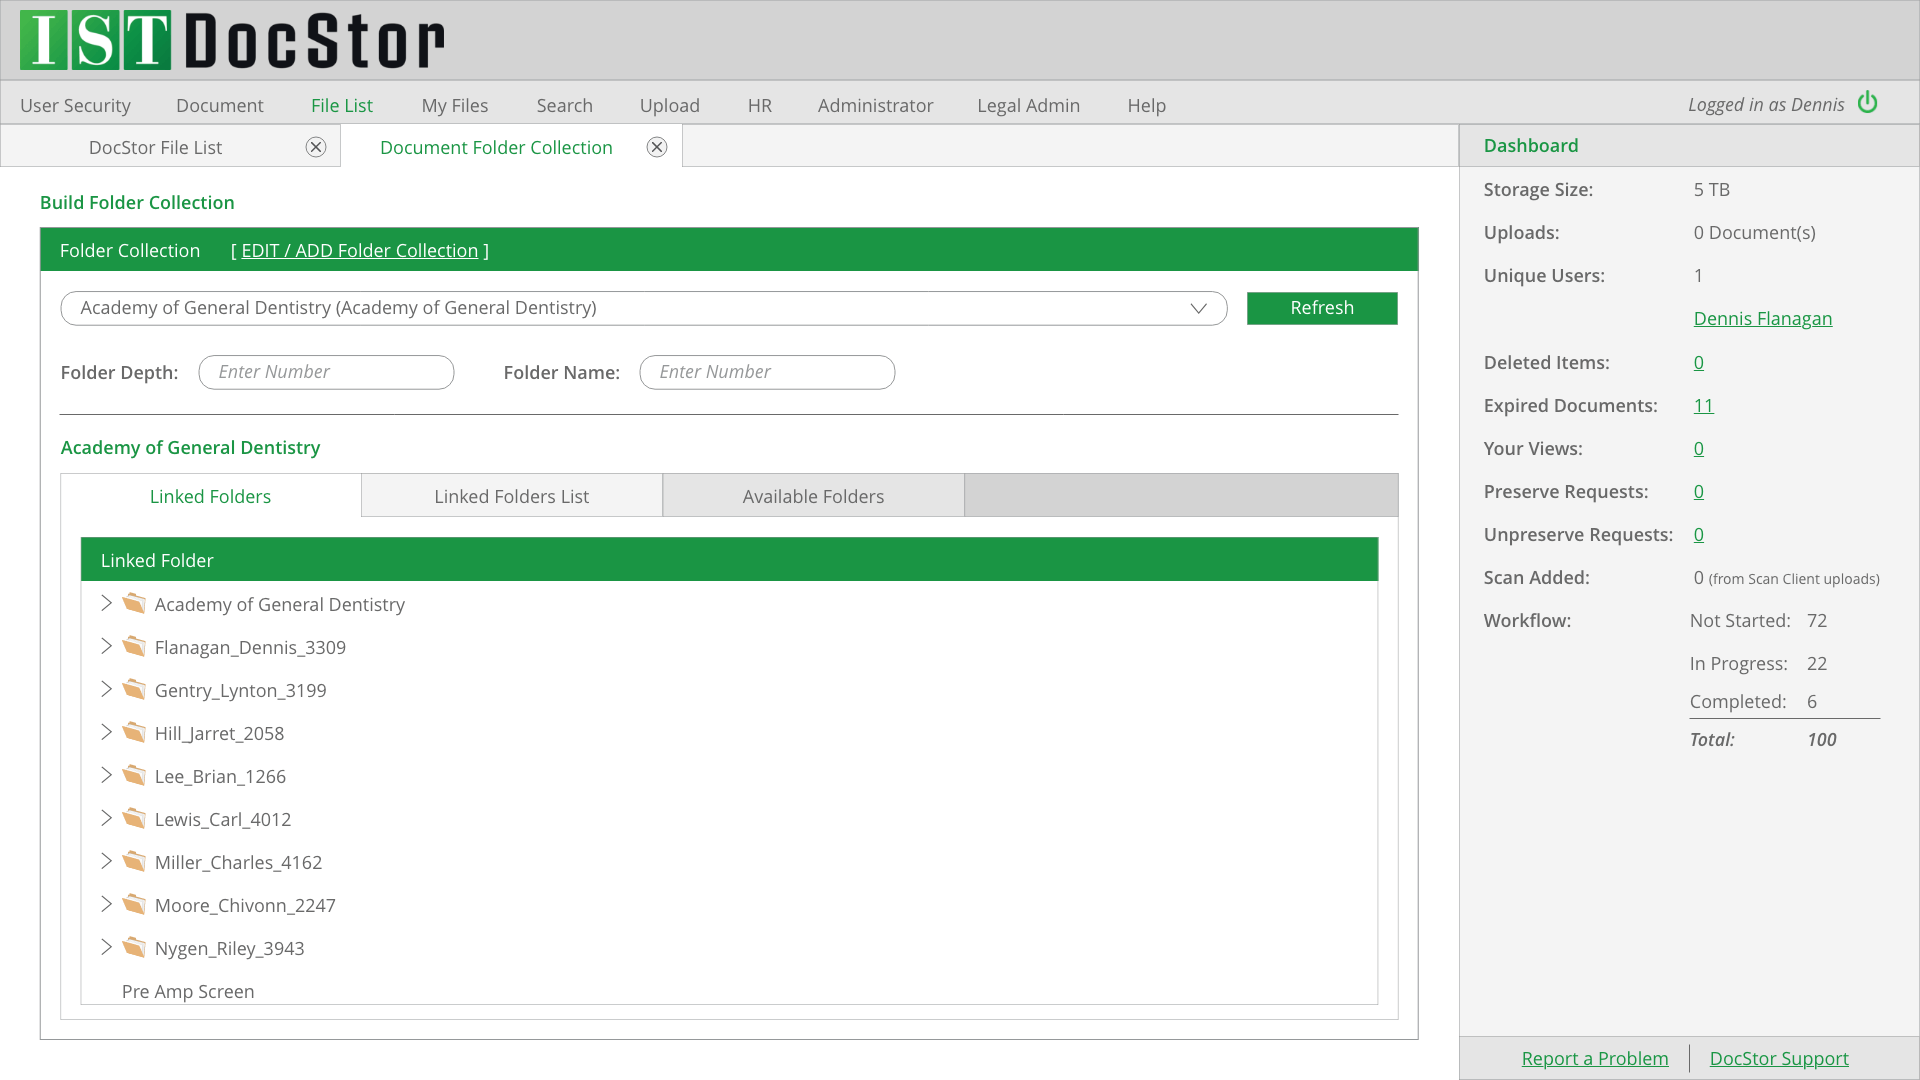The width and height of the screenshot is (1920, 1080).
Task: Switch to the Available Folders tab
Action: click(813, 496)
